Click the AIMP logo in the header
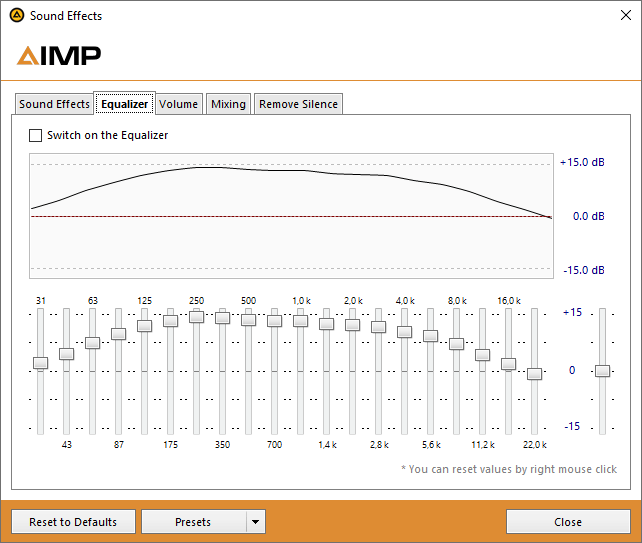 pos(59,55)
